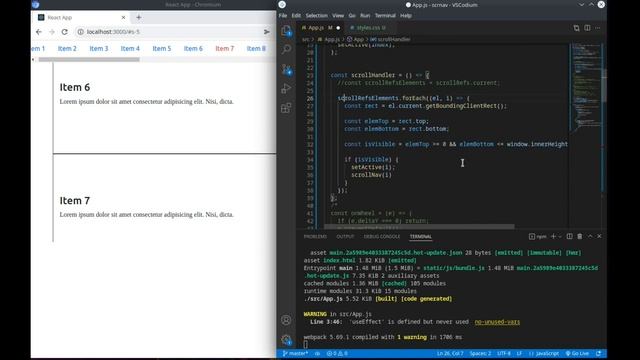Screen dimensions: 640x360
Task: Click the share icon in Chromium address bar
Action: 267,32
